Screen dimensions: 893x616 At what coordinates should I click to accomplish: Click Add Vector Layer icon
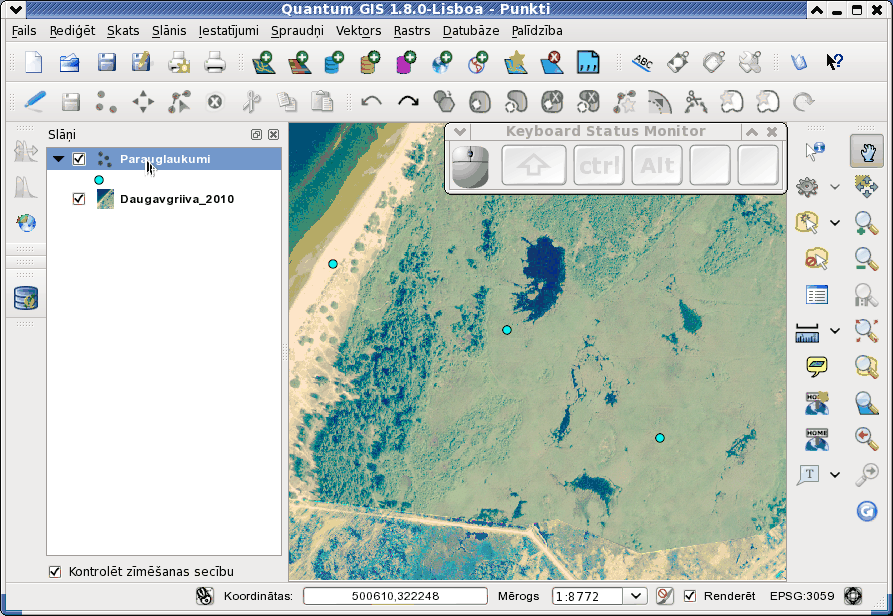(264, 62)
